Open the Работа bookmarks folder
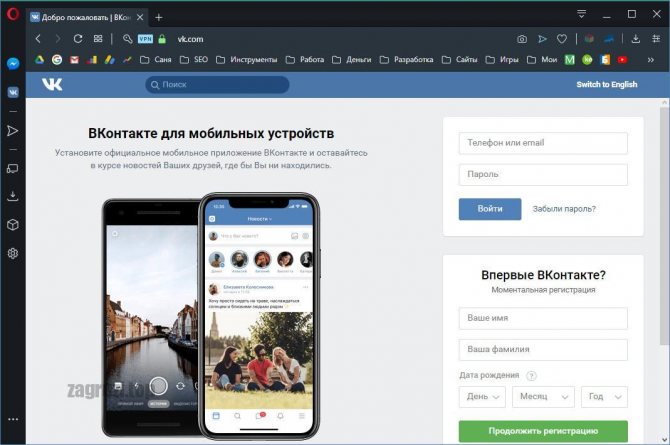The image size is (670, 445). 305,60
